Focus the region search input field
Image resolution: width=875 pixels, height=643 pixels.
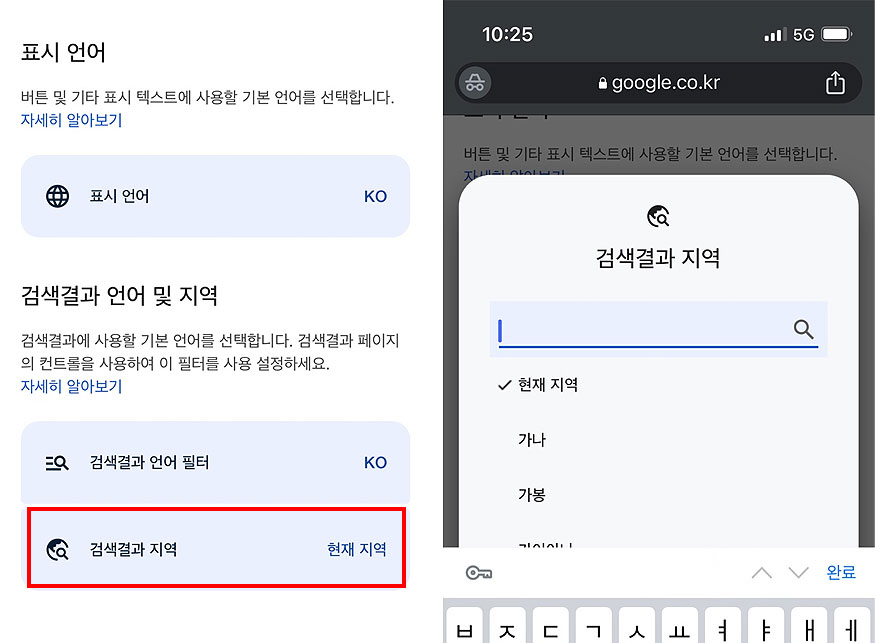(658, 329)
